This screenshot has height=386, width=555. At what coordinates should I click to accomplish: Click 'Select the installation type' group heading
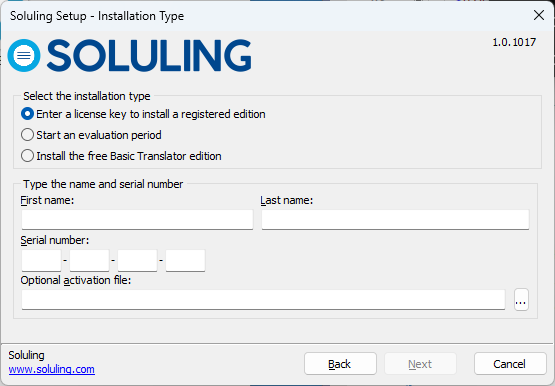87,96
